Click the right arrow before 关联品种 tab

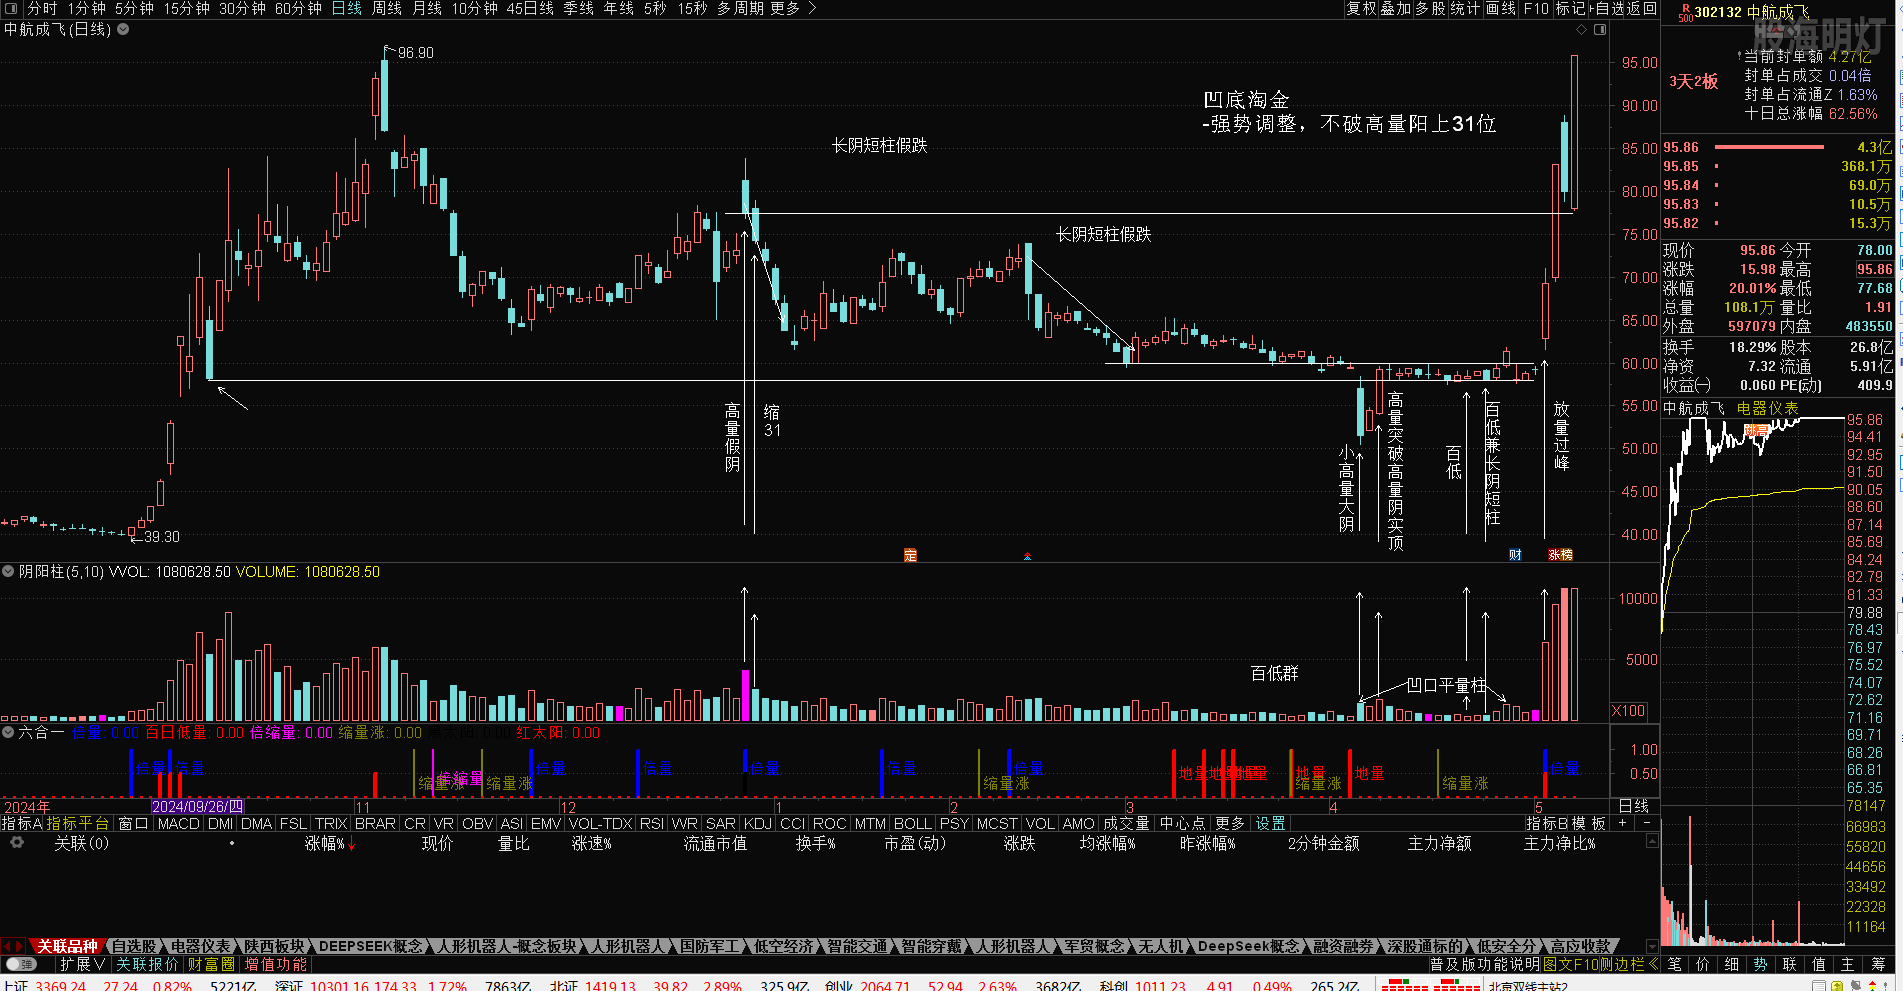tap(19, 946)
